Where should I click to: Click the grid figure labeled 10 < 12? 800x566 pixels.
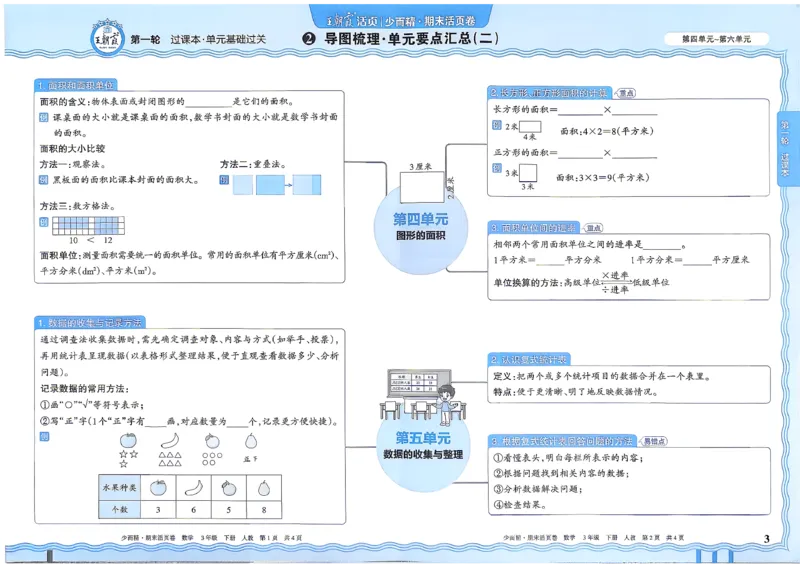[x=88, y=226]
